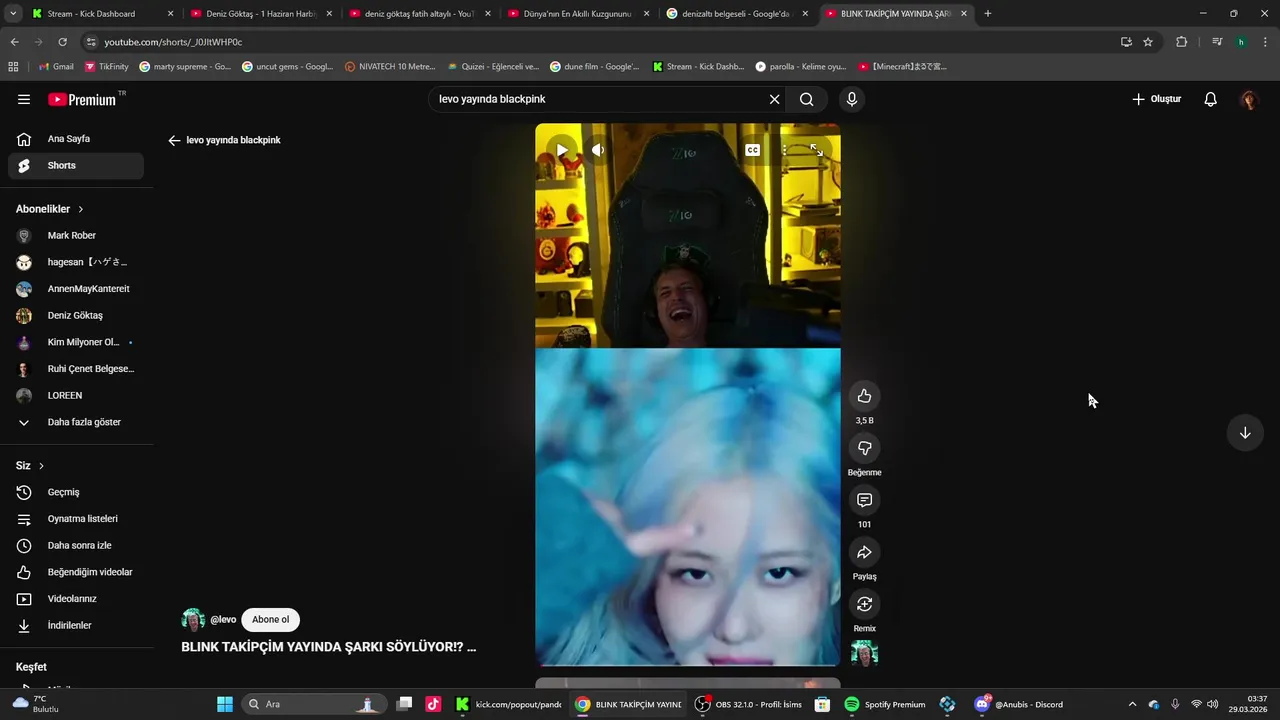Viewport: 1280px width, 720px height.
Task: Open a new browser tab
Action: click(x=988, y=14)
